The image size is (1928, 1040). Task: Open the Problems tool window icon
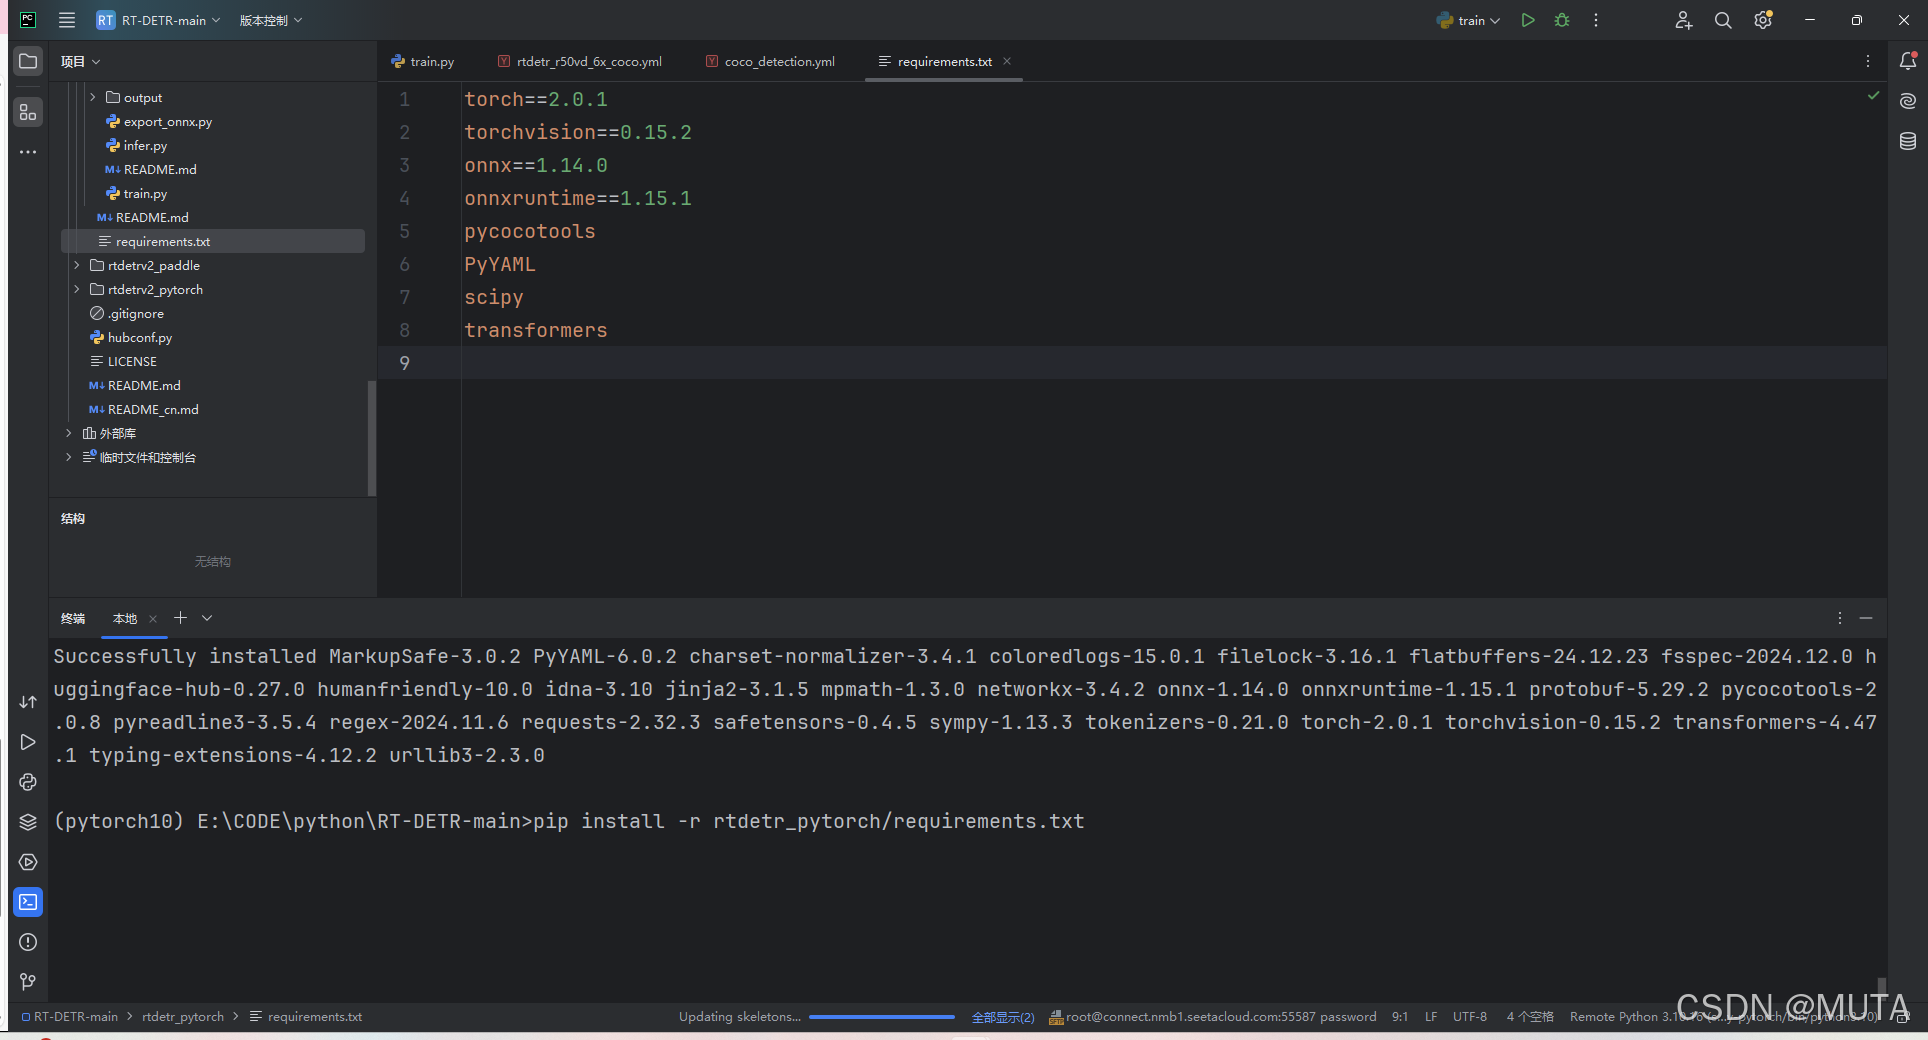28,942
